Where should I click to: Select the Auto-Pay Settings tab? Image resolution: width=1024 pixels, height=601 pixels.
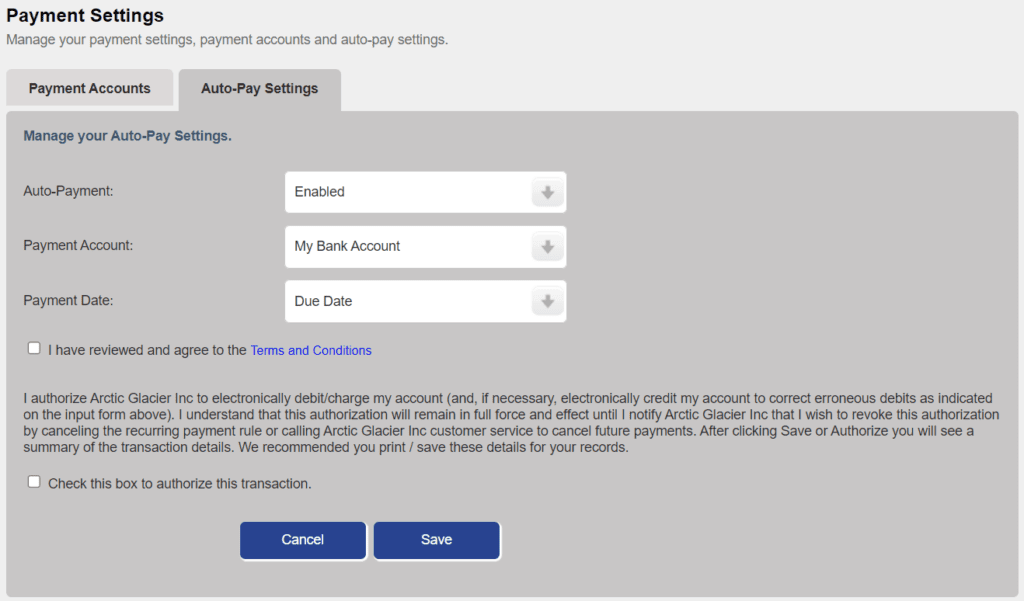[259, 89]
